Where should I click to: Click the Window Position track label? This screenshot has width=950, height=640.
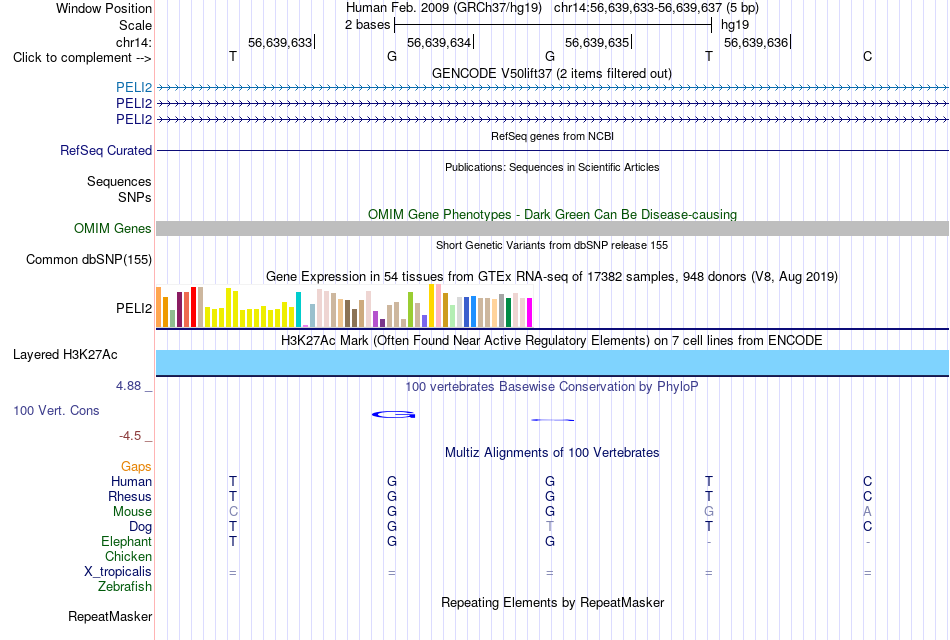pos(104,8)
